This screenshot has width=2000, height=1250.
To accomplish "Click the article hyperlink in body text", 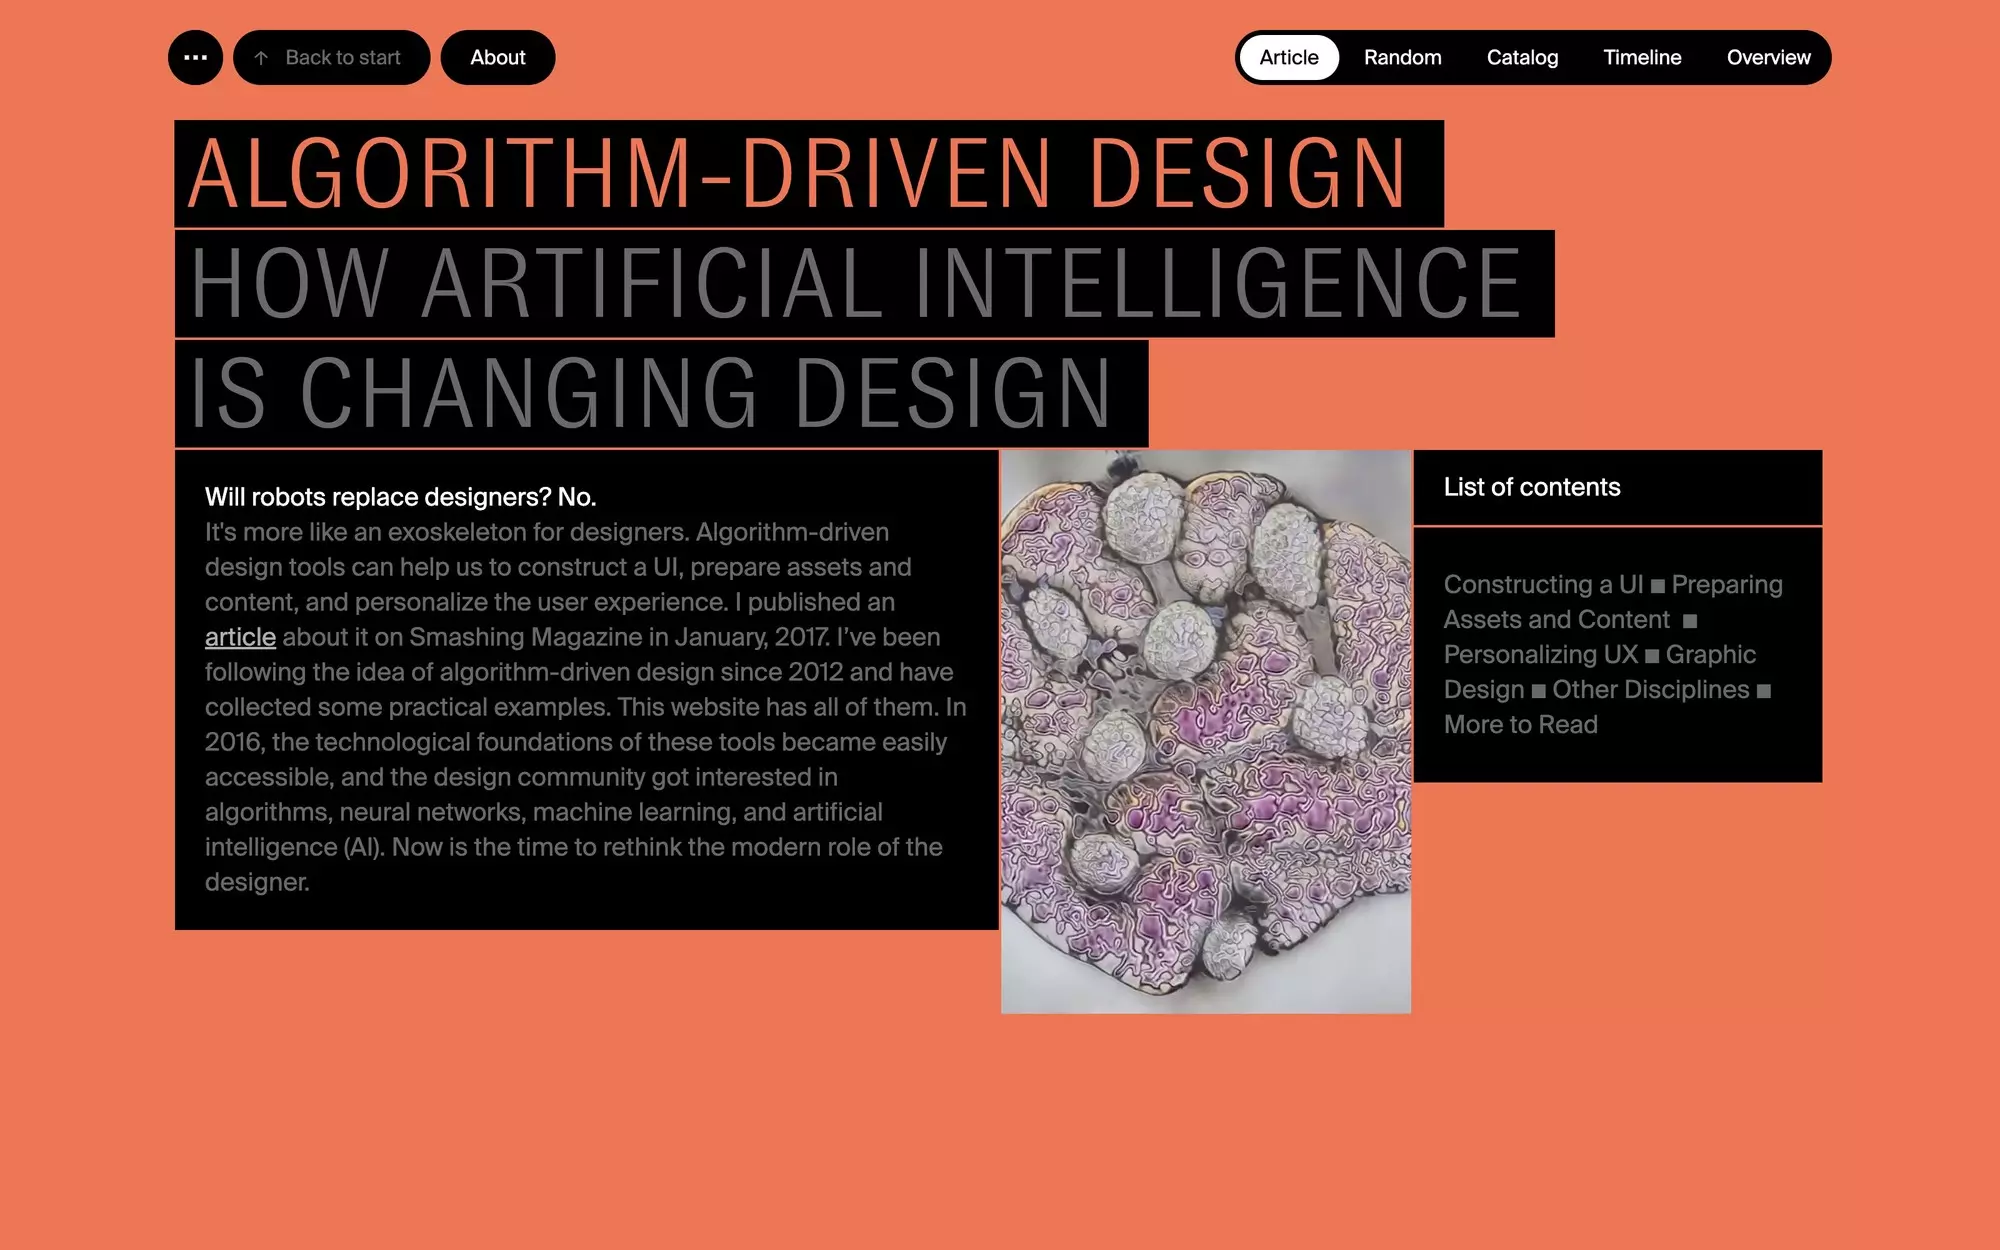I will click(x=239, y=637).
